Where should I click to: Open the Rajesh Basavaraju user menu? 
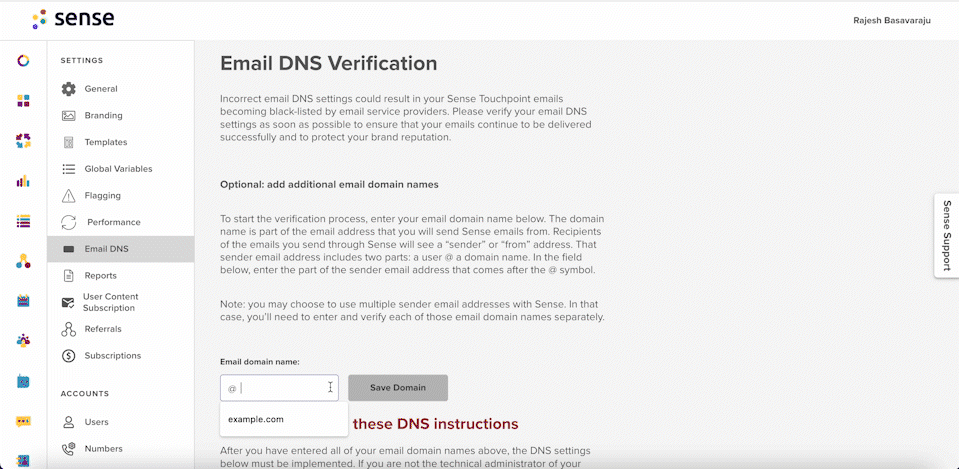(x=892, y=20)
